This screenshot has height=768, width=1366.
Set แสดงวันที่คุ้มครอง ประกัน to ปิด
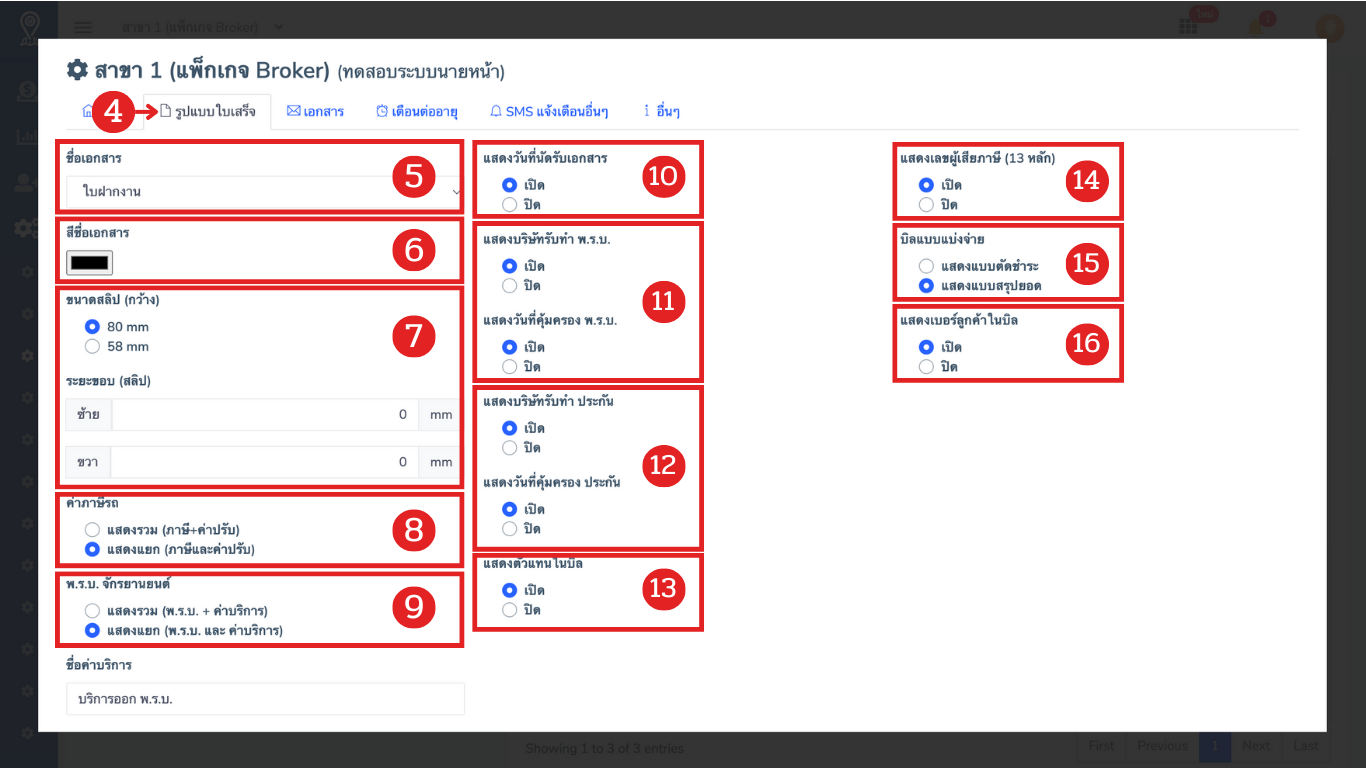pos(509,528)
